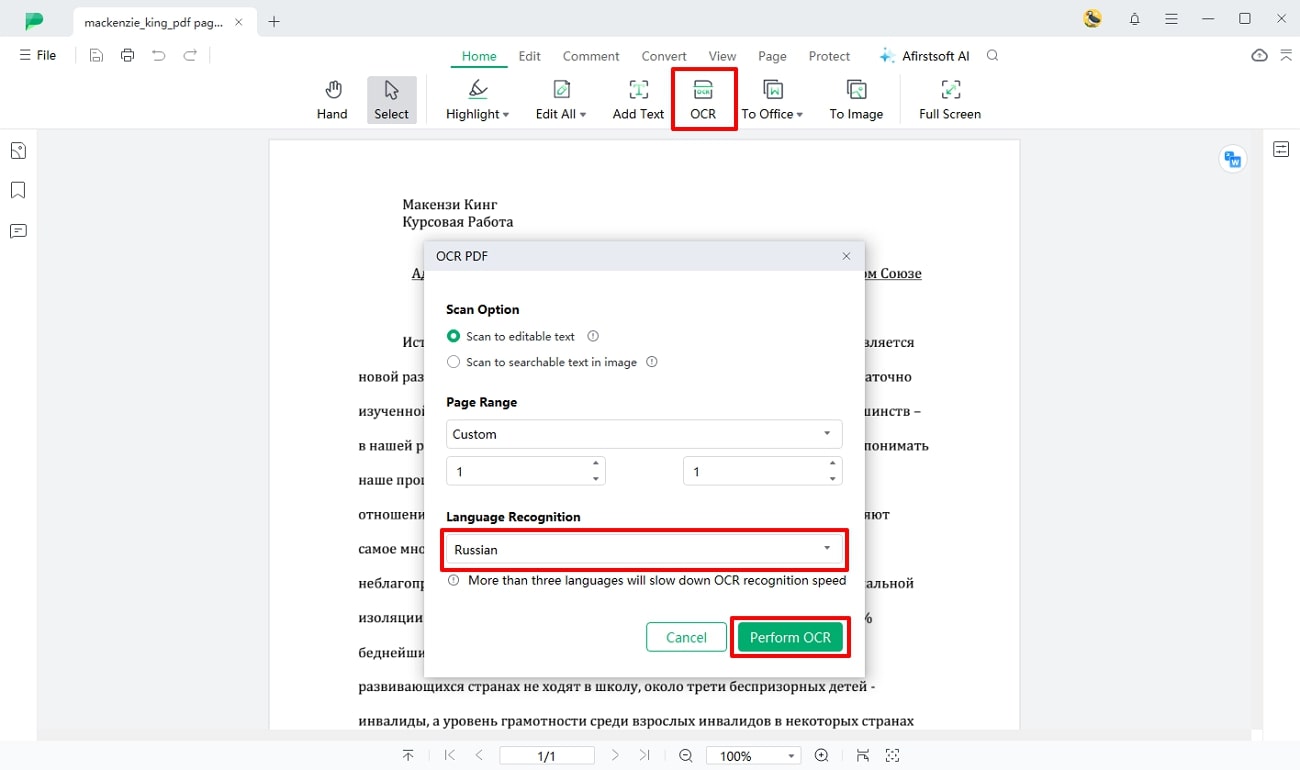Image resolution: width=1300 pixels, height=770 pixels.
Task: Switch to the Comment tab
Action: 591,56
